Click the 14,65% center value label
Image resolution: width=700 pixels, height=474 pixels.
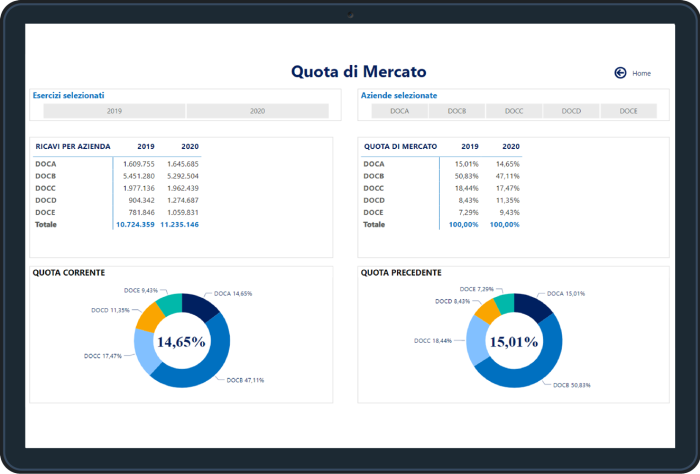179,341
